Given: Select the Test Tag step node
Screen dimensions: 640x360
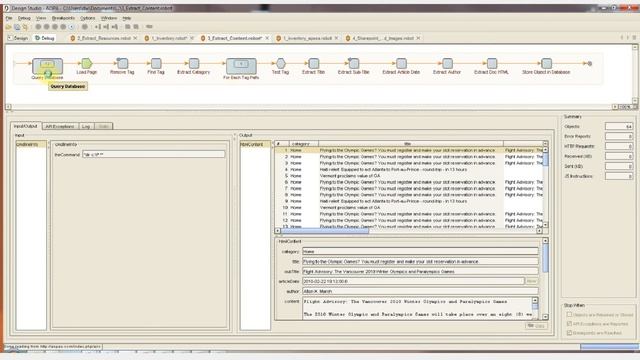Looking at the screenshot, I should pyautogui.click(x=280, y=63).
